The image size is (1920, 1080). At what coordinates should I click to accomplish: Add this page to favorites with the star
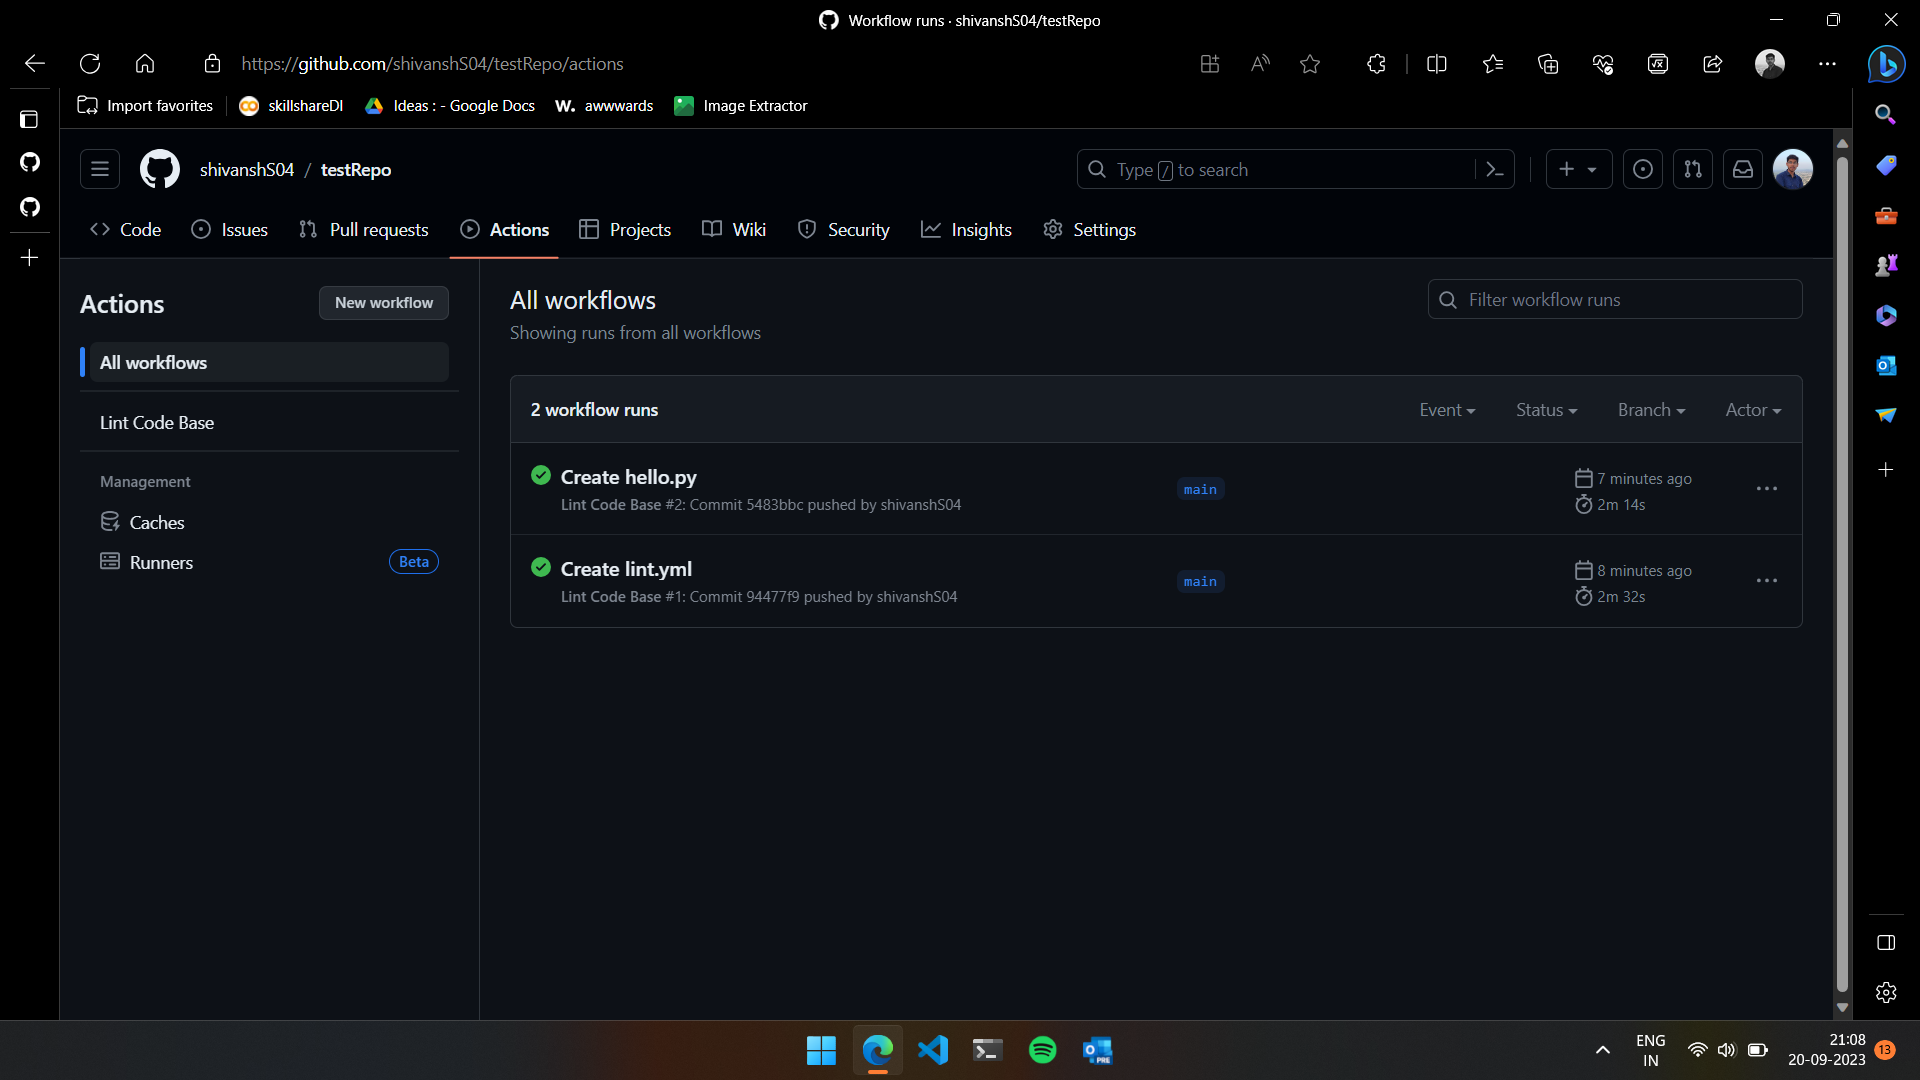coord(1310,63)
